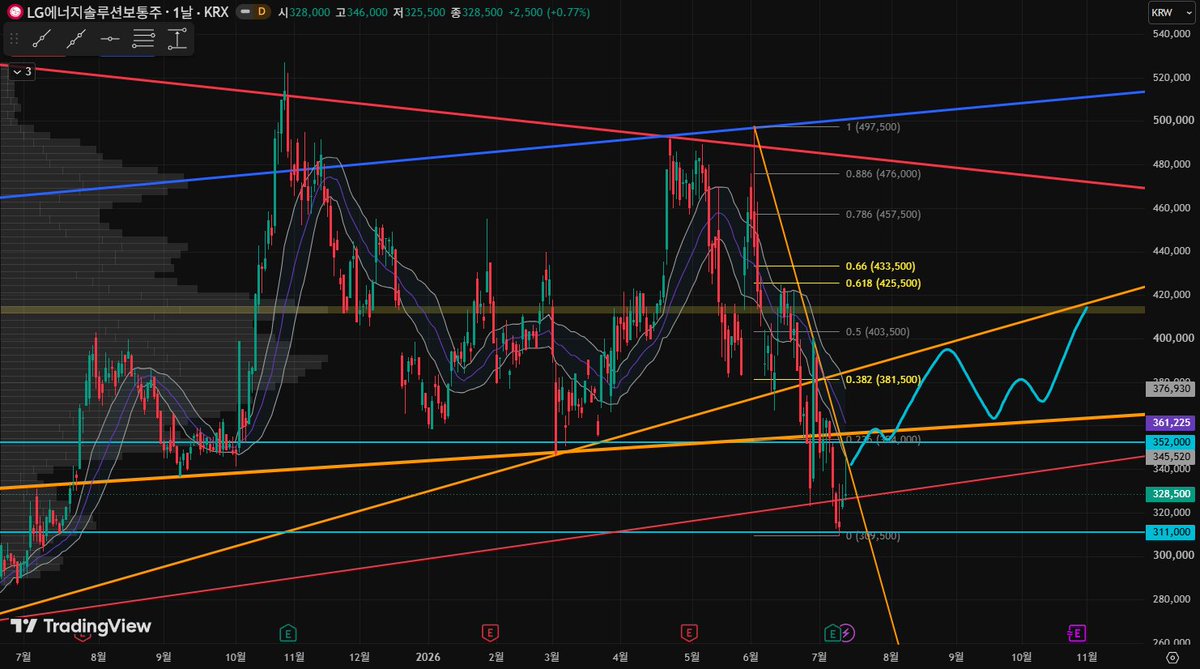Click the 종328,500 close price value

point(479,12)
